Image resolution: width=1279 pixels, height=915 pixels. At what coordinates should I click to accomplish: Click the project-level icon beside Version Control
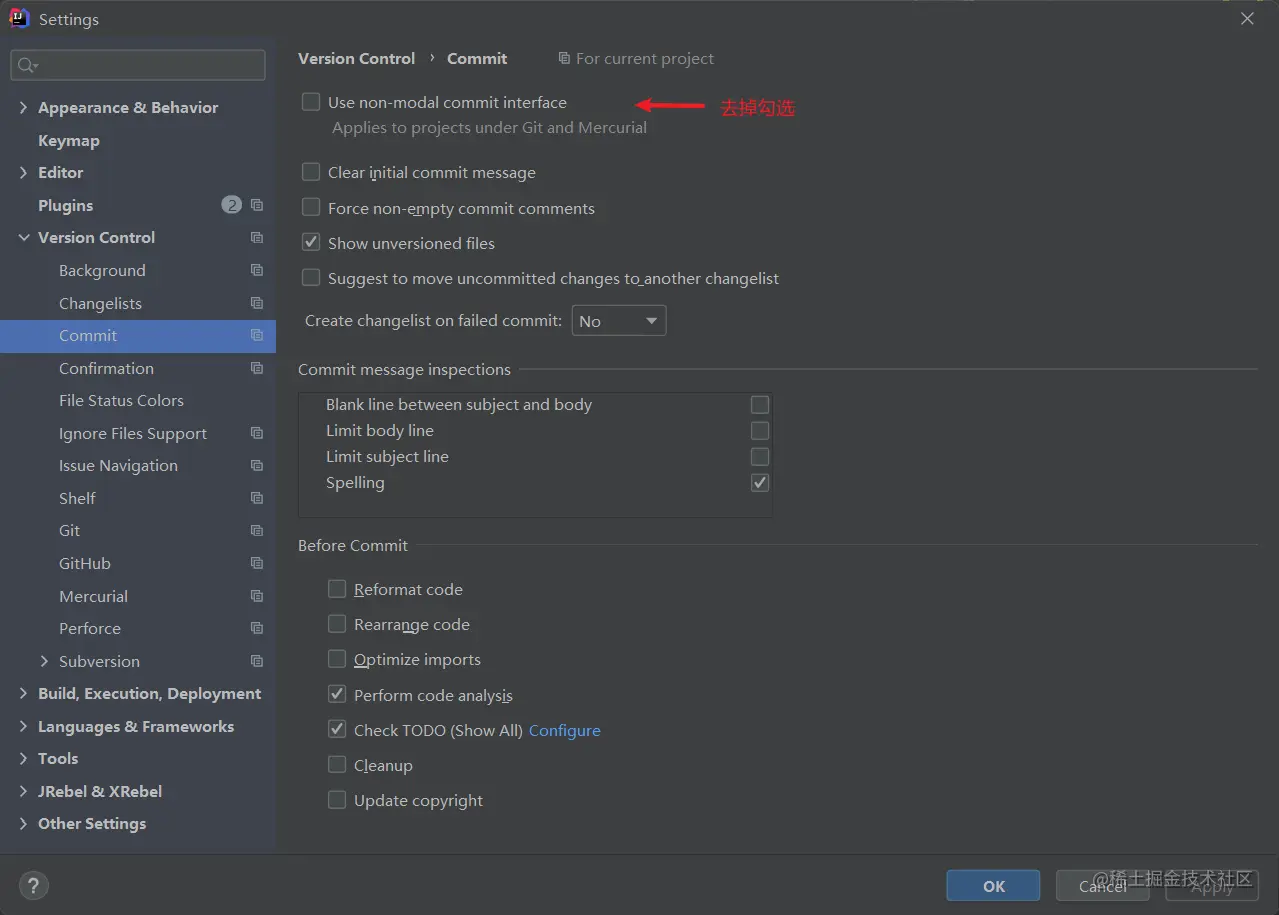point(257,237)
